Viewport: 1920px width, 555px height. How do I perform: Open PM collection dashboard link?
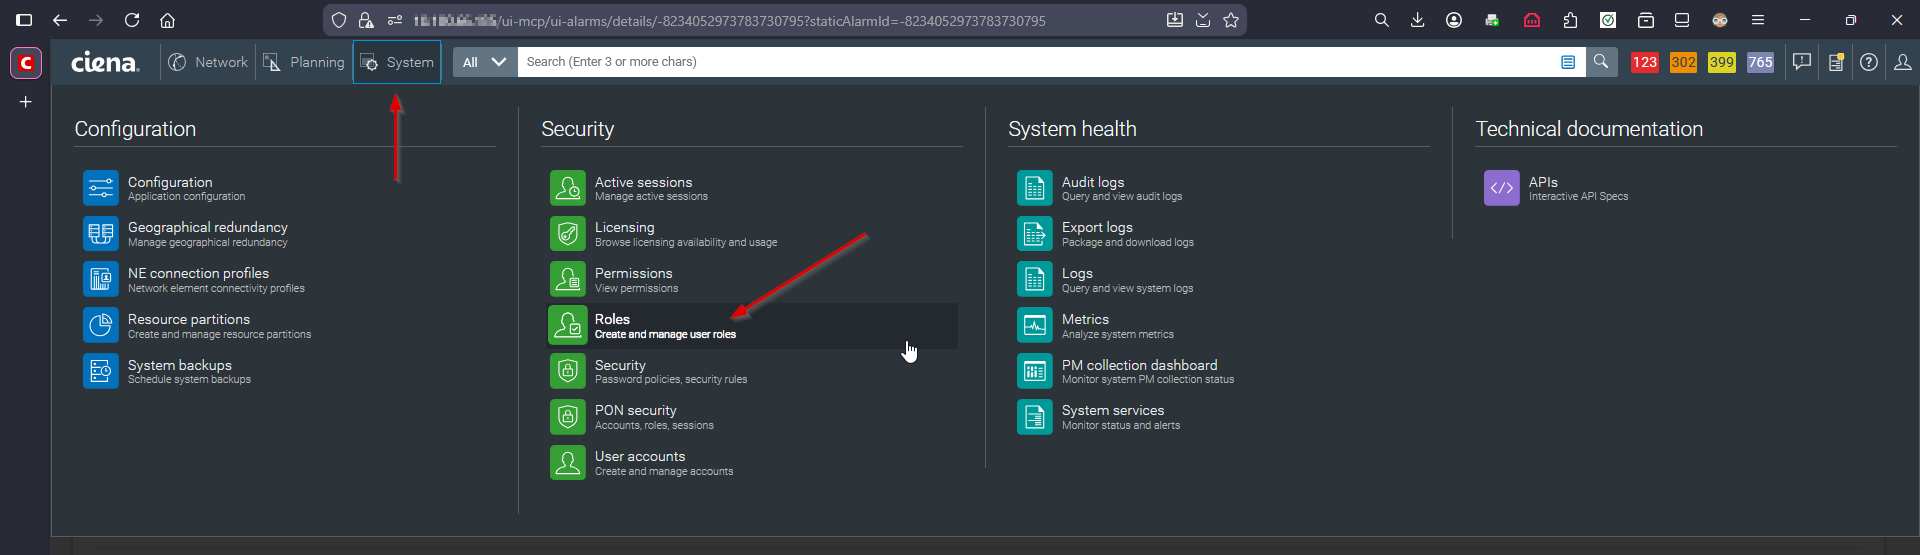pyautogui.click(x=1139, y=365)
